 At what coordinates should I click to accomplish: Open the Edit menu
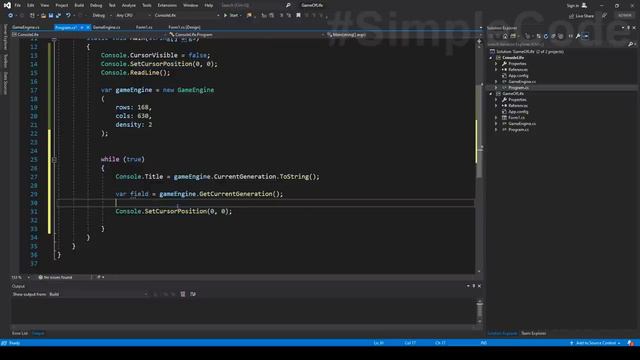click(x=31, y=5)
